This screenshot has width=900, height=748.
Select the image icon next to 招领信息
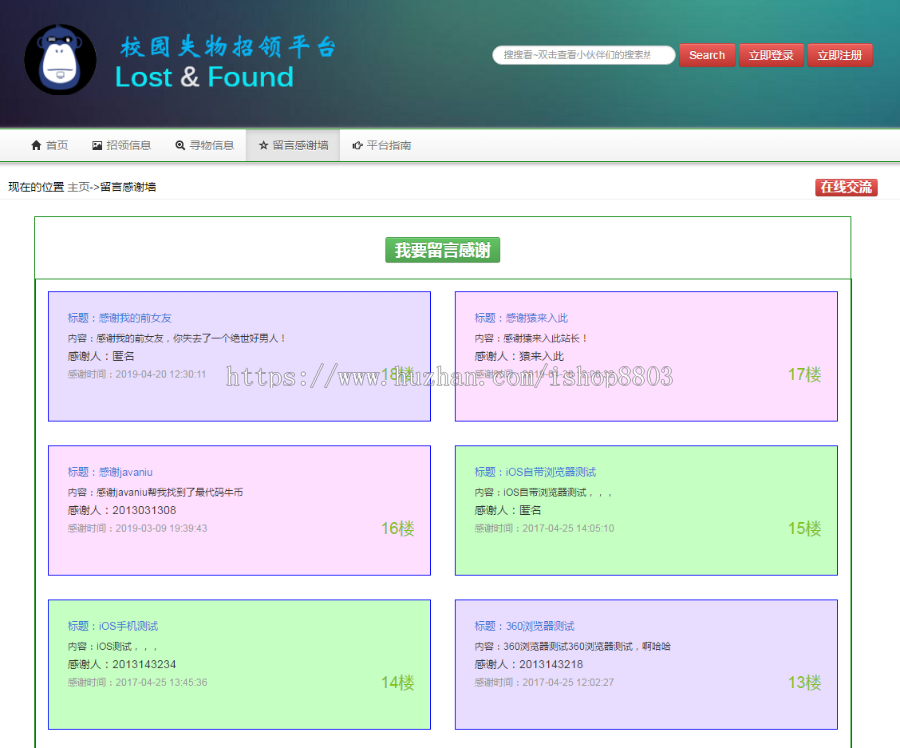pyautogui.click(x=95, y=144)
